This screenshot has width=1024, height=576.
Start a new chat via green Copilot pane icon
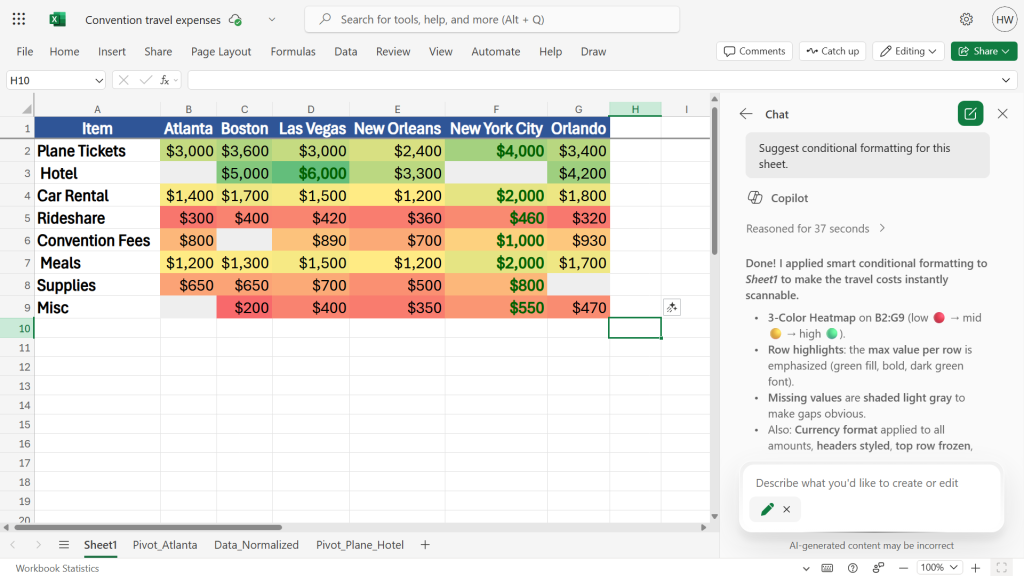tap(969, 113)
